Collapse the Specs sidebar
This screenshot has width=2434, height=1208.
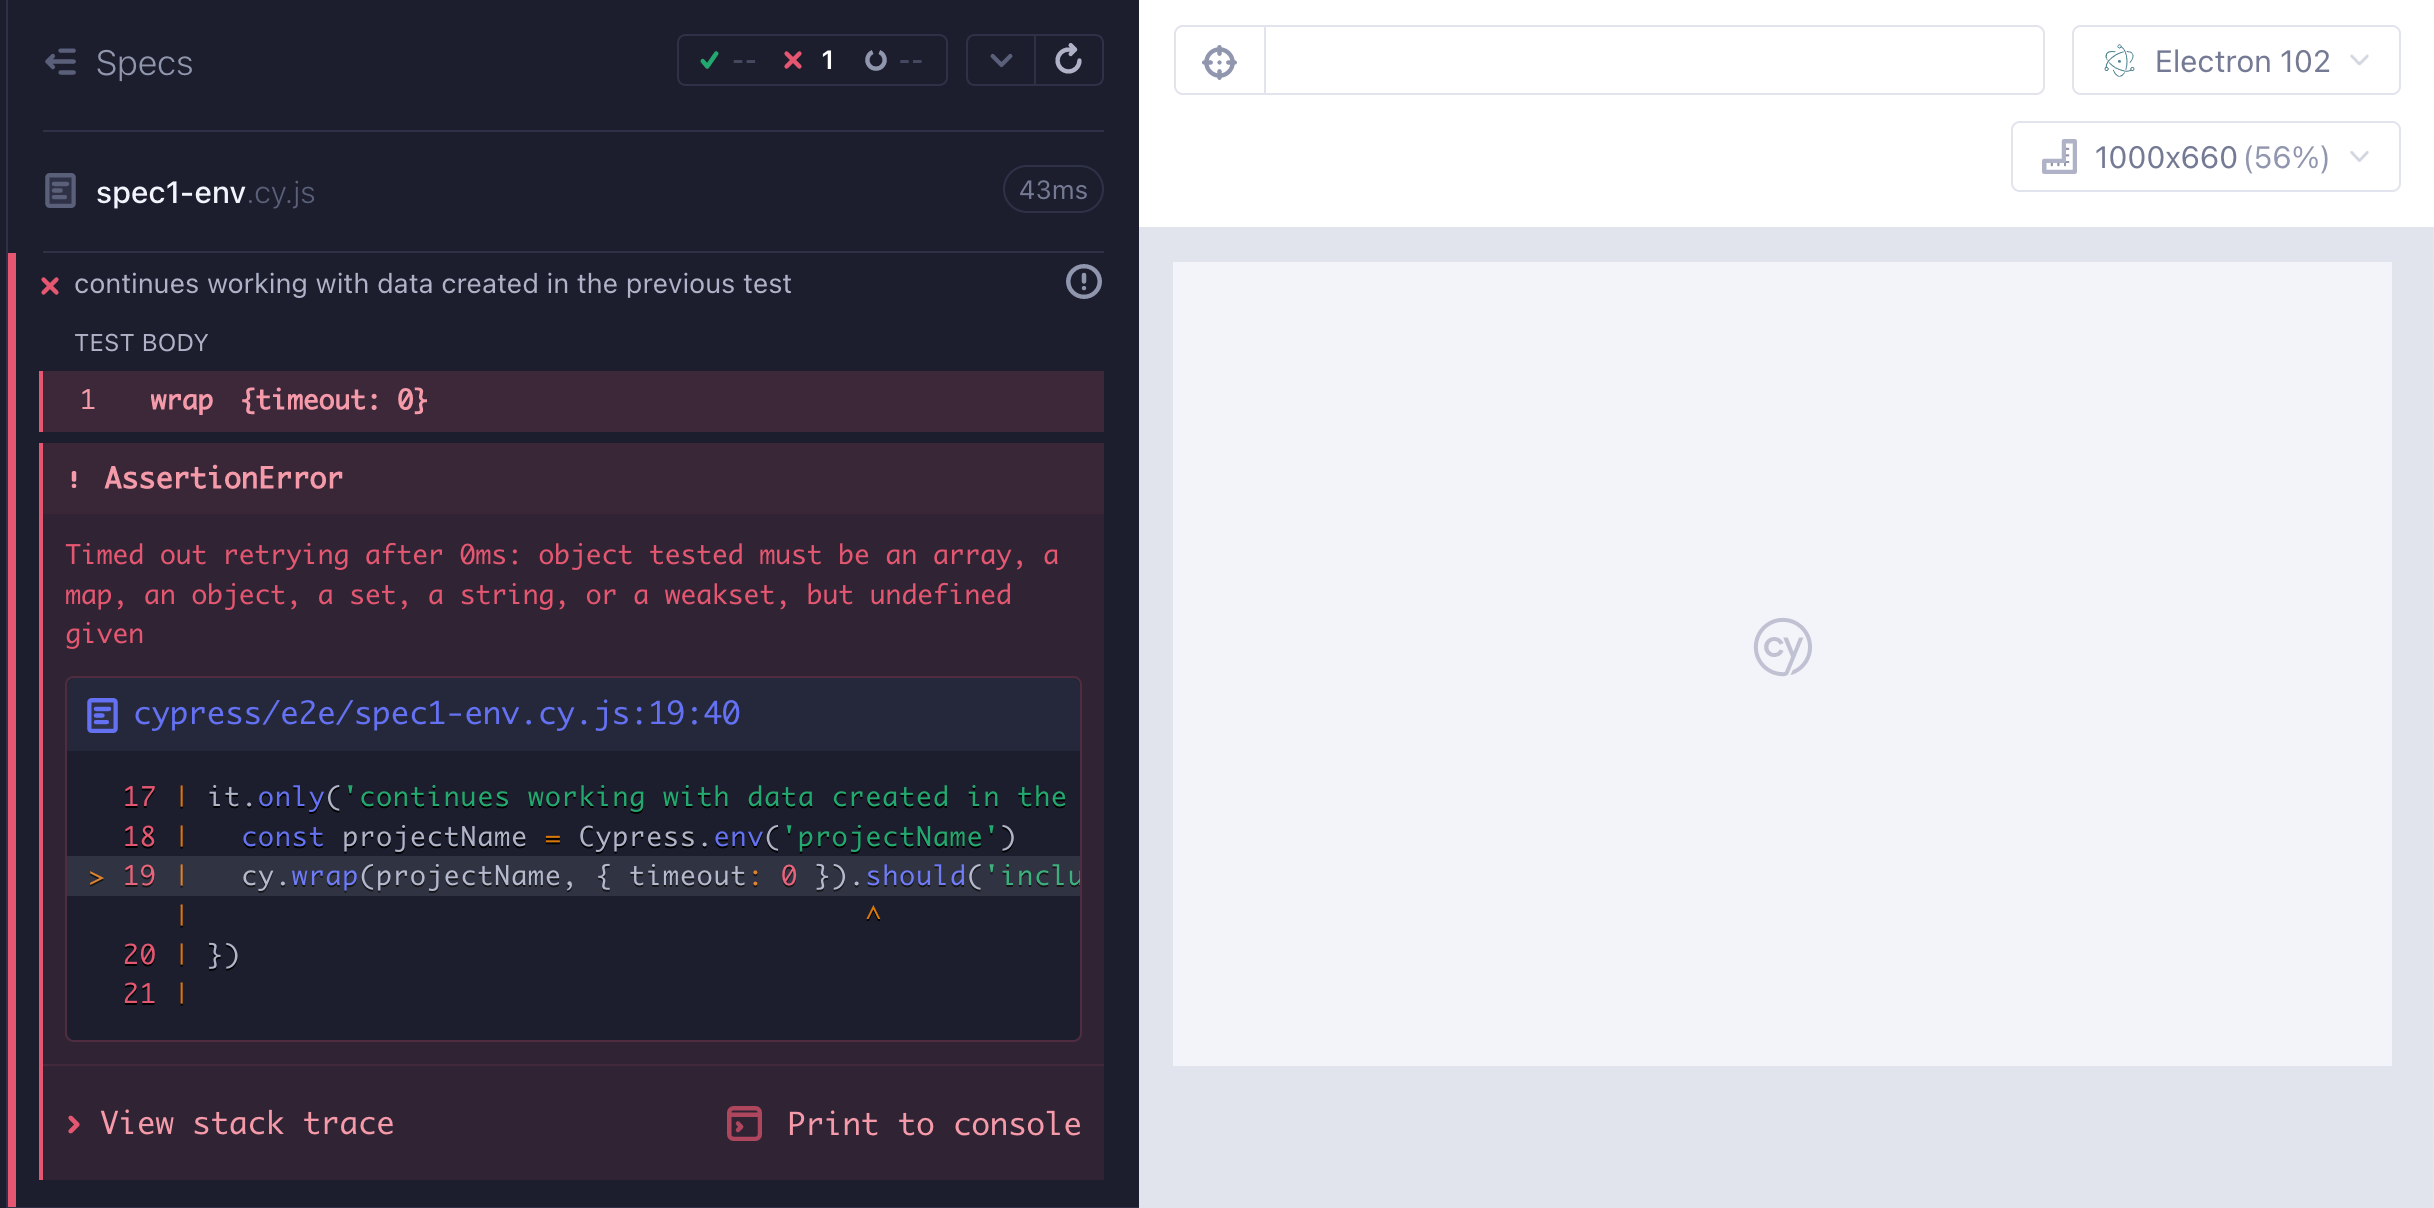pos(60,61)
